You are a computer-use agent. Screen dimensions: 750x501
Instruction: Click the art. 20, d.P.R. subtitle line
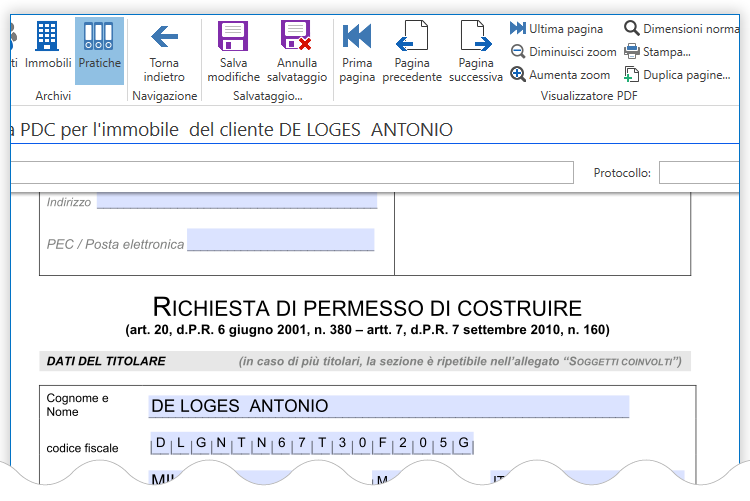tap(367, 330)
